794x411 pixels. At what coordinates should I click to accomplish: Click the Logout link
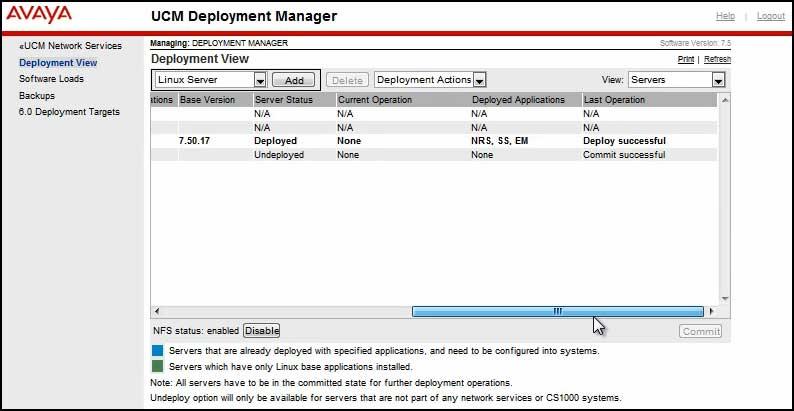[771, 16]
